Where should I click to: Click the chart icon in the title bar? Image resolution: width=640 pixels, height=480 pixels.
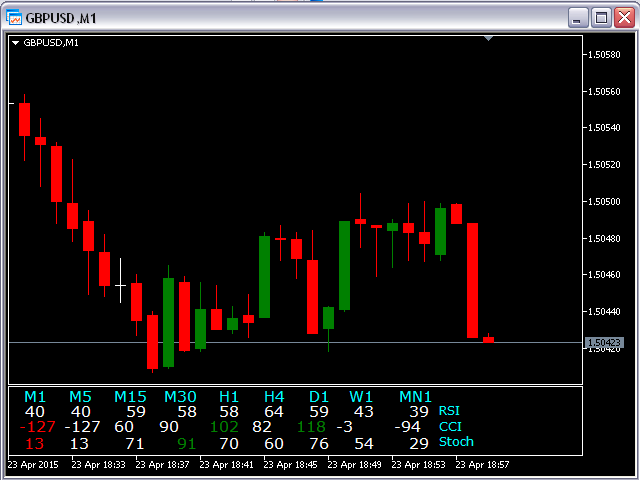[x=14, y=17]
